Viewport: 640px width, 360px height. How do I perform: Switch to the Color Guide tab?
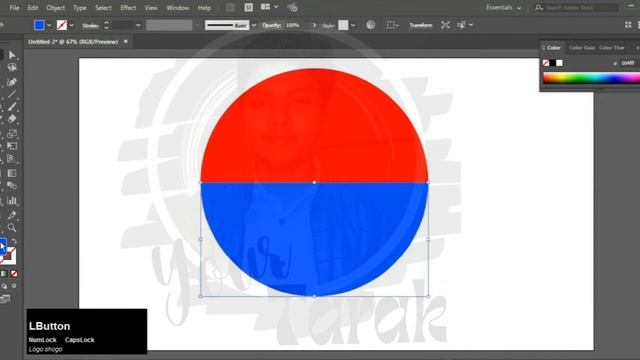[582, 48]
